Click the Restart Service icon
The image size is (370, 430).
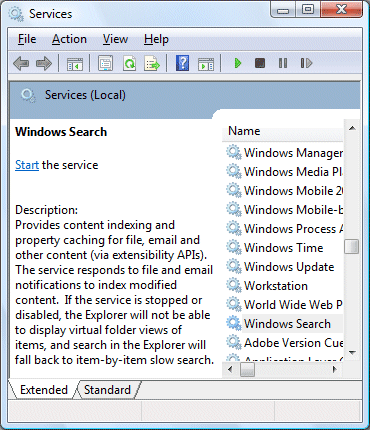coord(306,63)
